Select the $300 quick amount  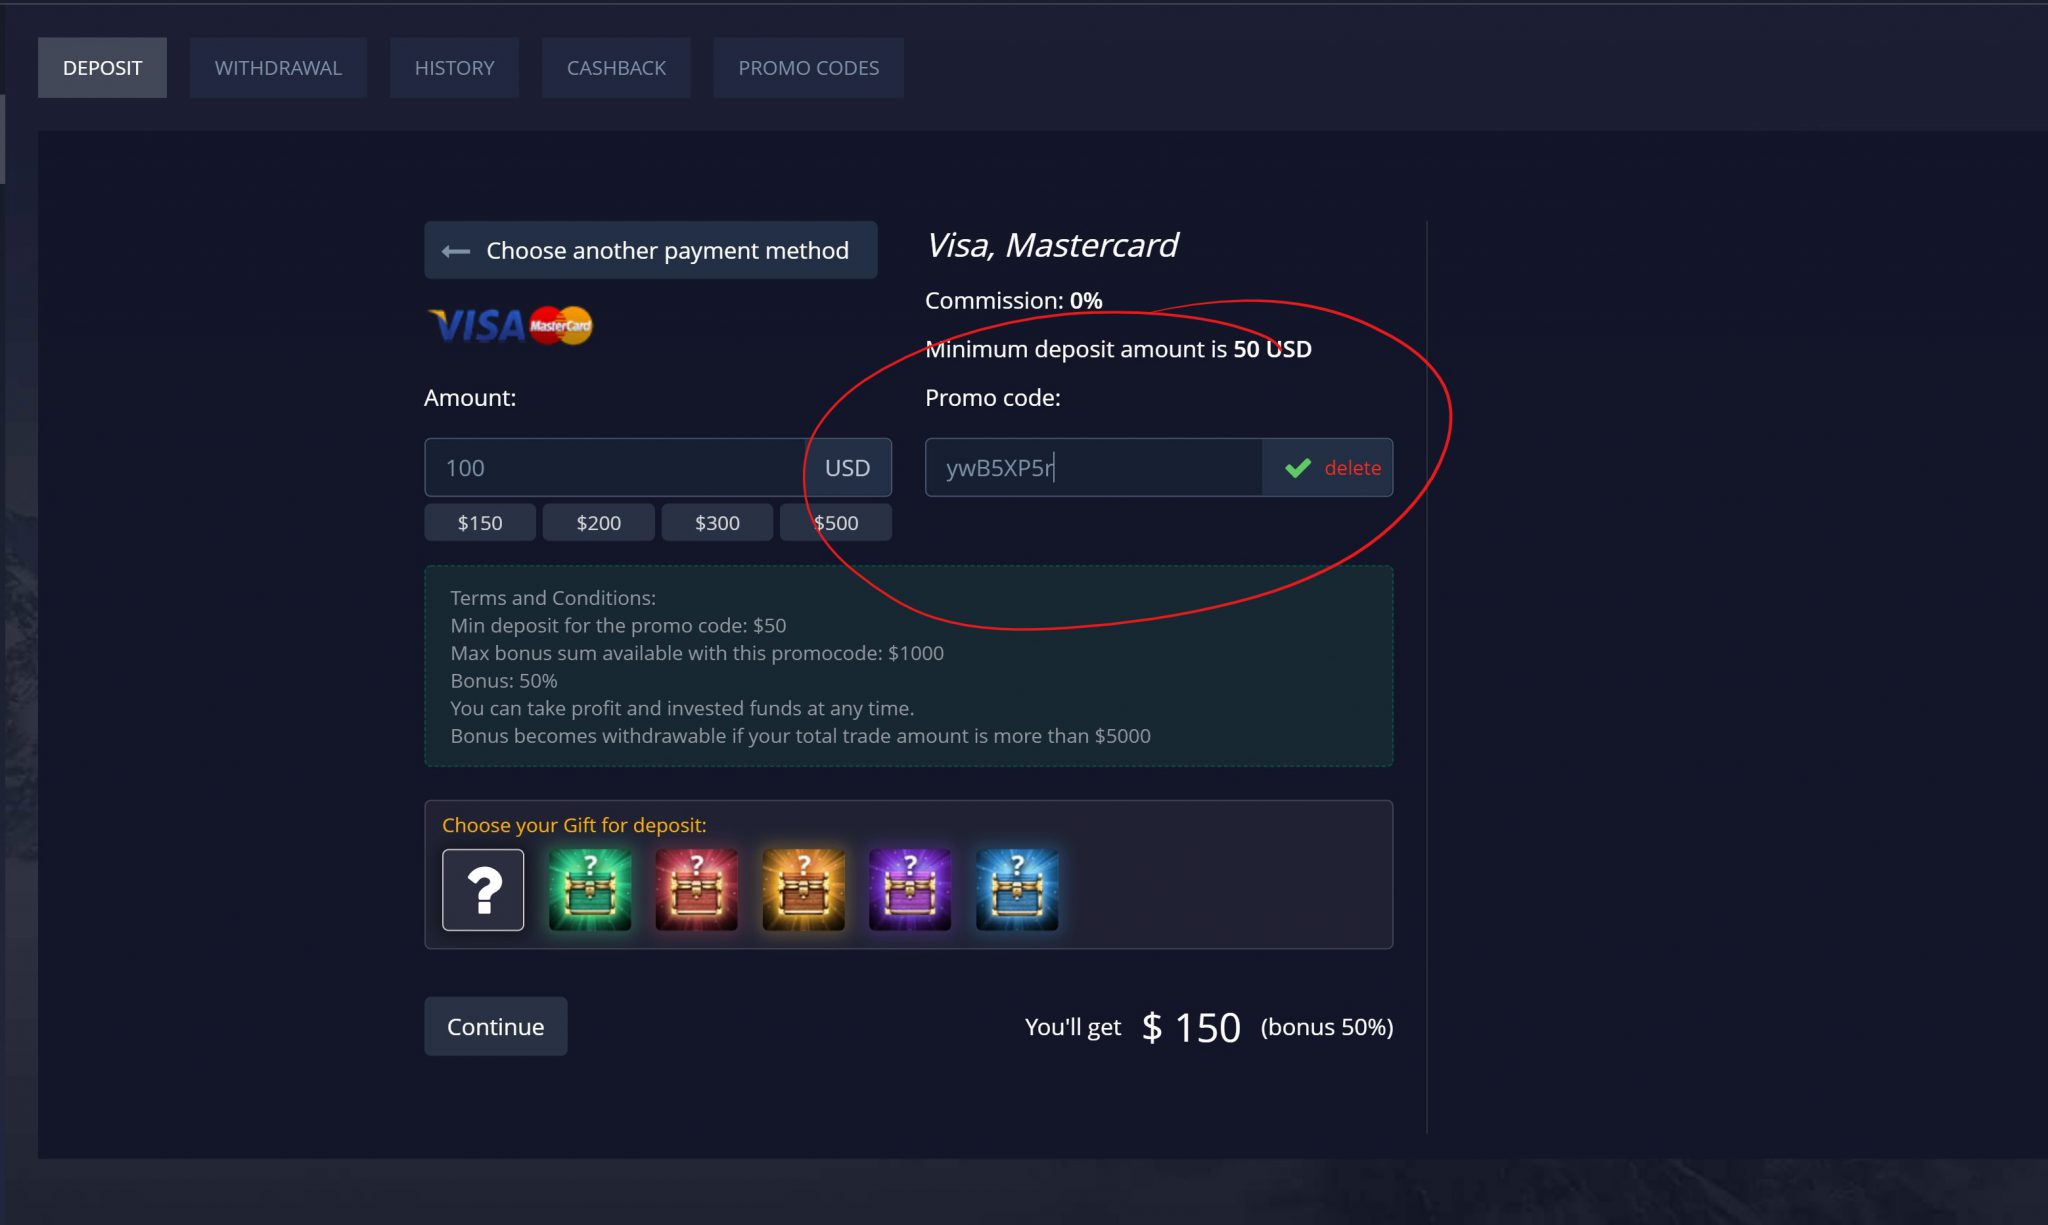[x=717, y=521]
